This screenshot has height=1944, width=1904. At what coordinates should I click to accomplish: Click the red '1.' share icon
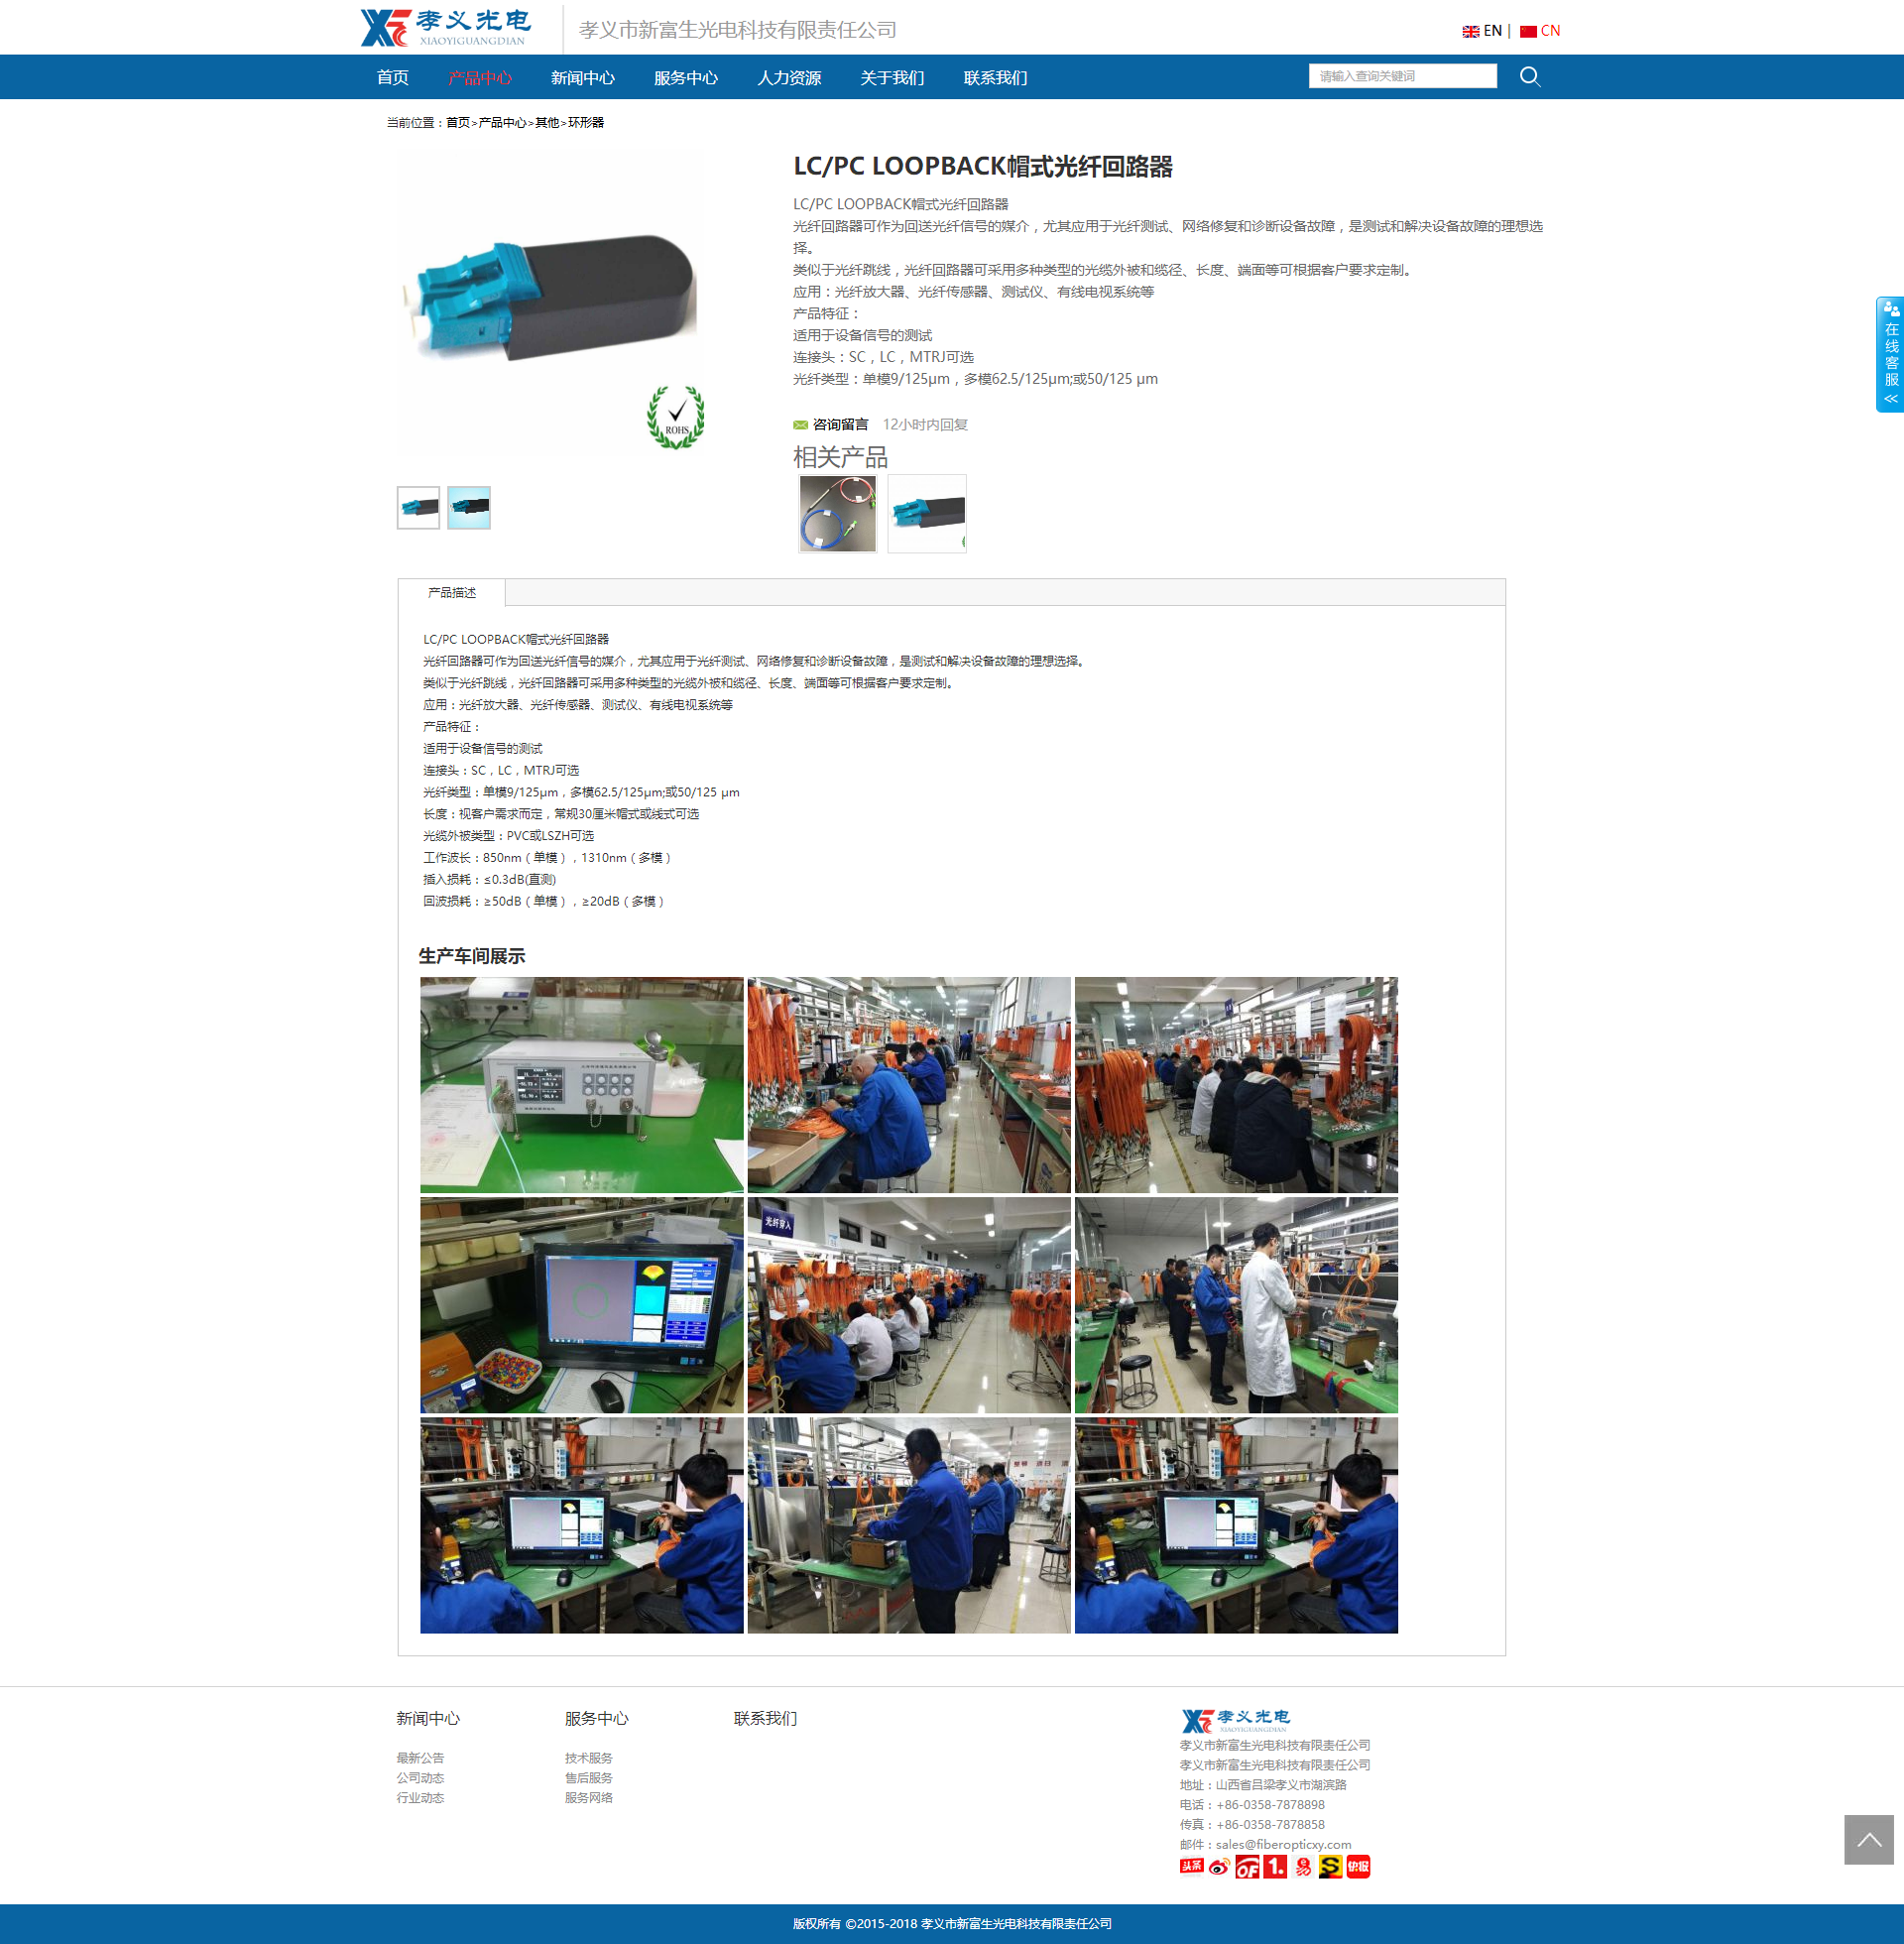pos(1275,1866)
